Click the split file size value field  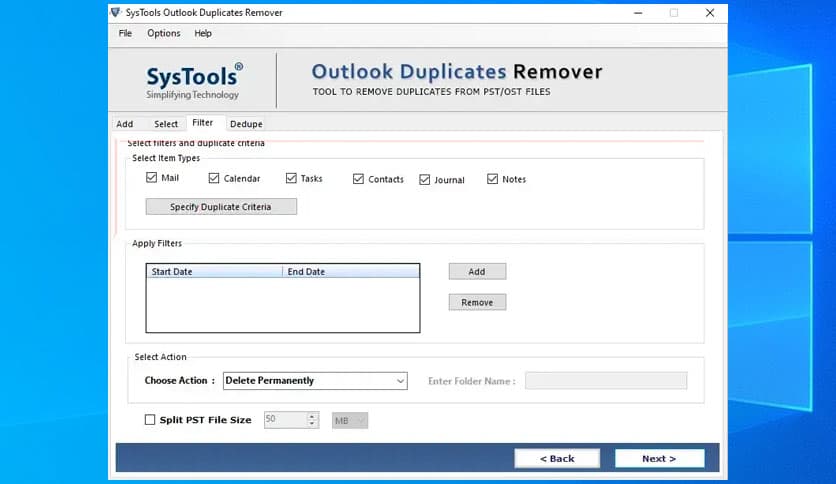tap(286, 420)
